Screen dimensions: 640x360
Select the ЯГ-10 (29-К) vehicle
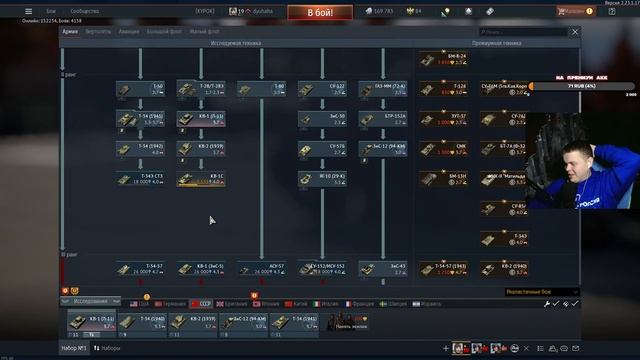point(322,179)
